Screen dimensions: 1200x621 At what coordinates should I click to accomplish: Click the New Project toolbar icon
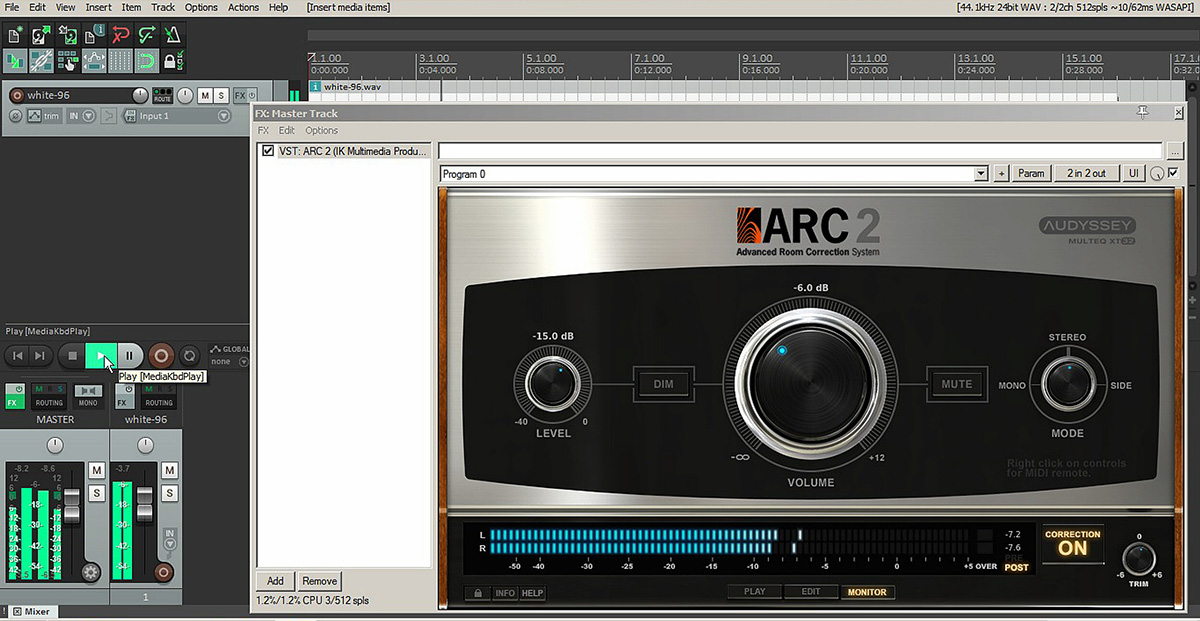pos(15,36)
